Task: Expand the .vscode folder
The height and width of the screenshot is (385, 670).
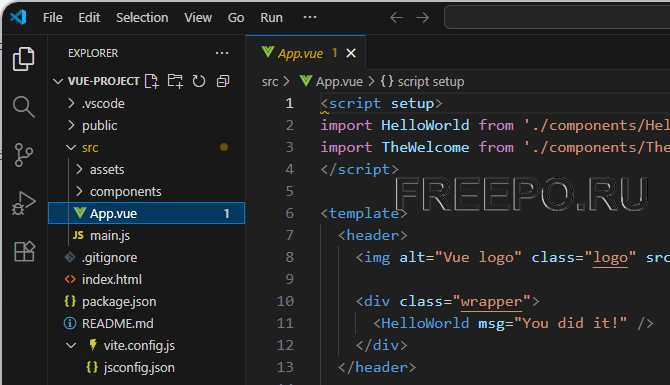Action: (x=71, y=103)
